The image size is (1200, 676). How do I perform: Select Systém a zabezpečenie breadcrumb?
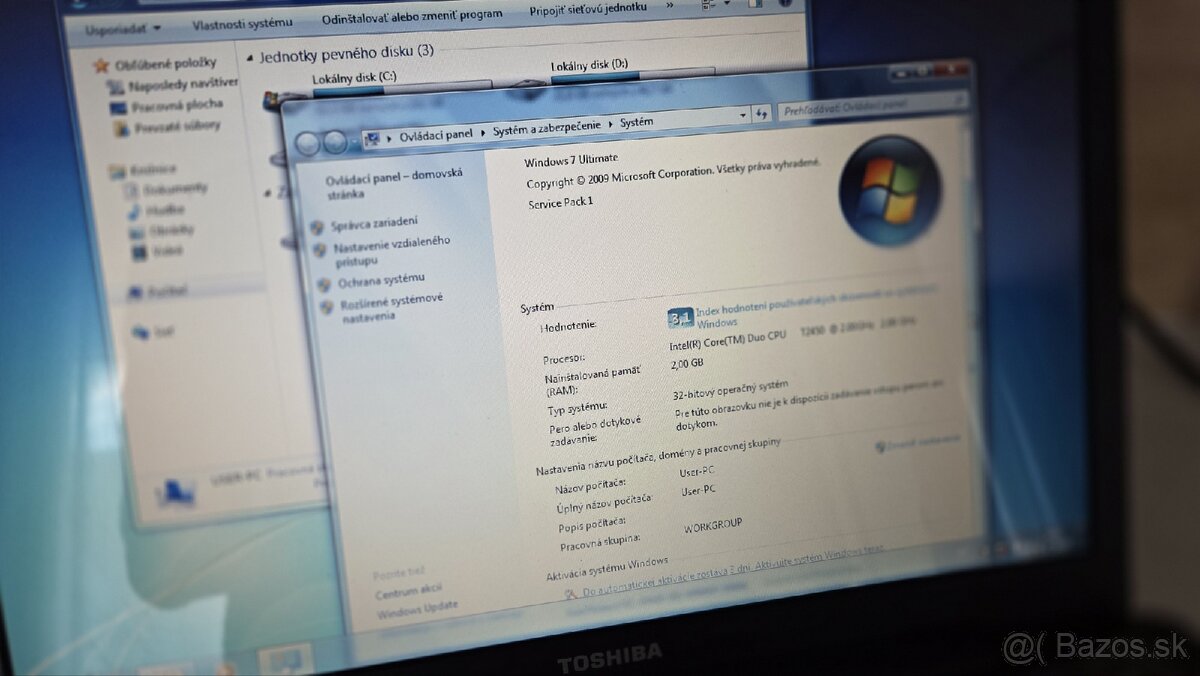point(548,127)
